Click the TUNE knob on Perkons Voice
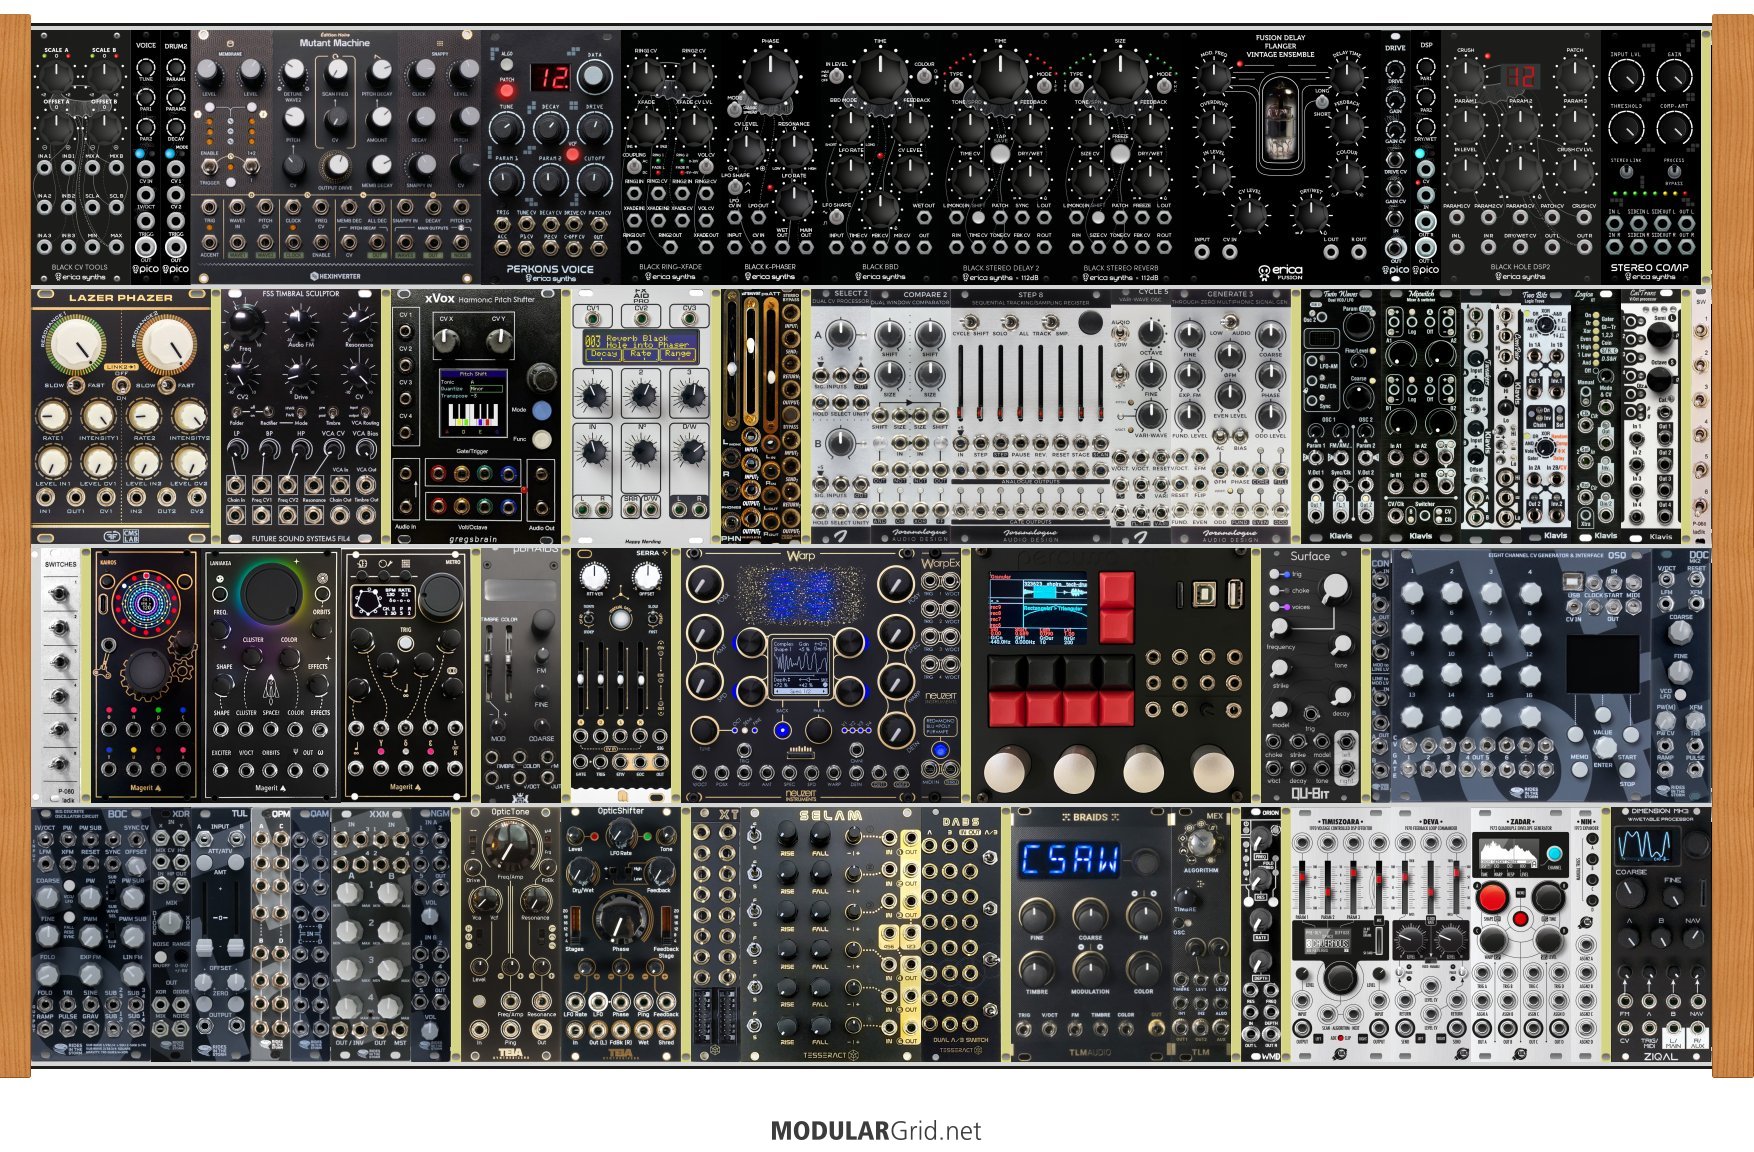 (x=507, y=129)
